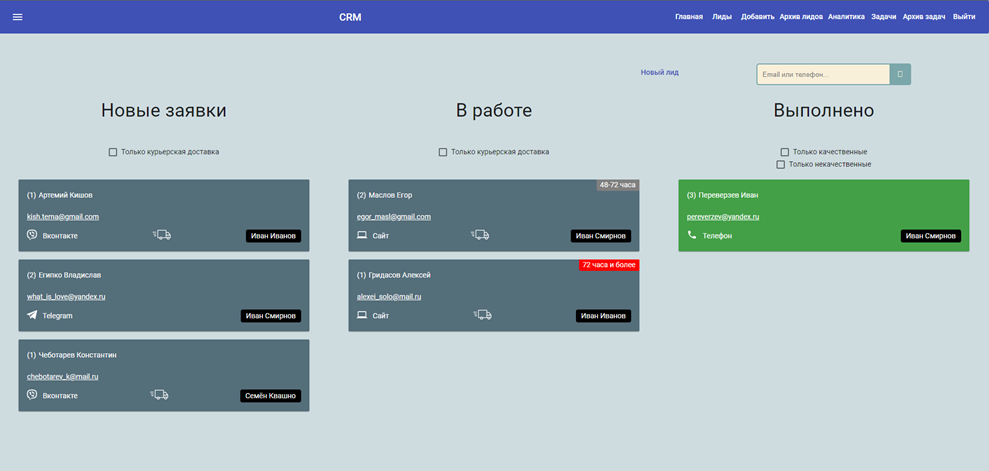This screenshot has height=471, width=989.
Task: Click the В работе column heading
Action: click(x=494, y=110)
